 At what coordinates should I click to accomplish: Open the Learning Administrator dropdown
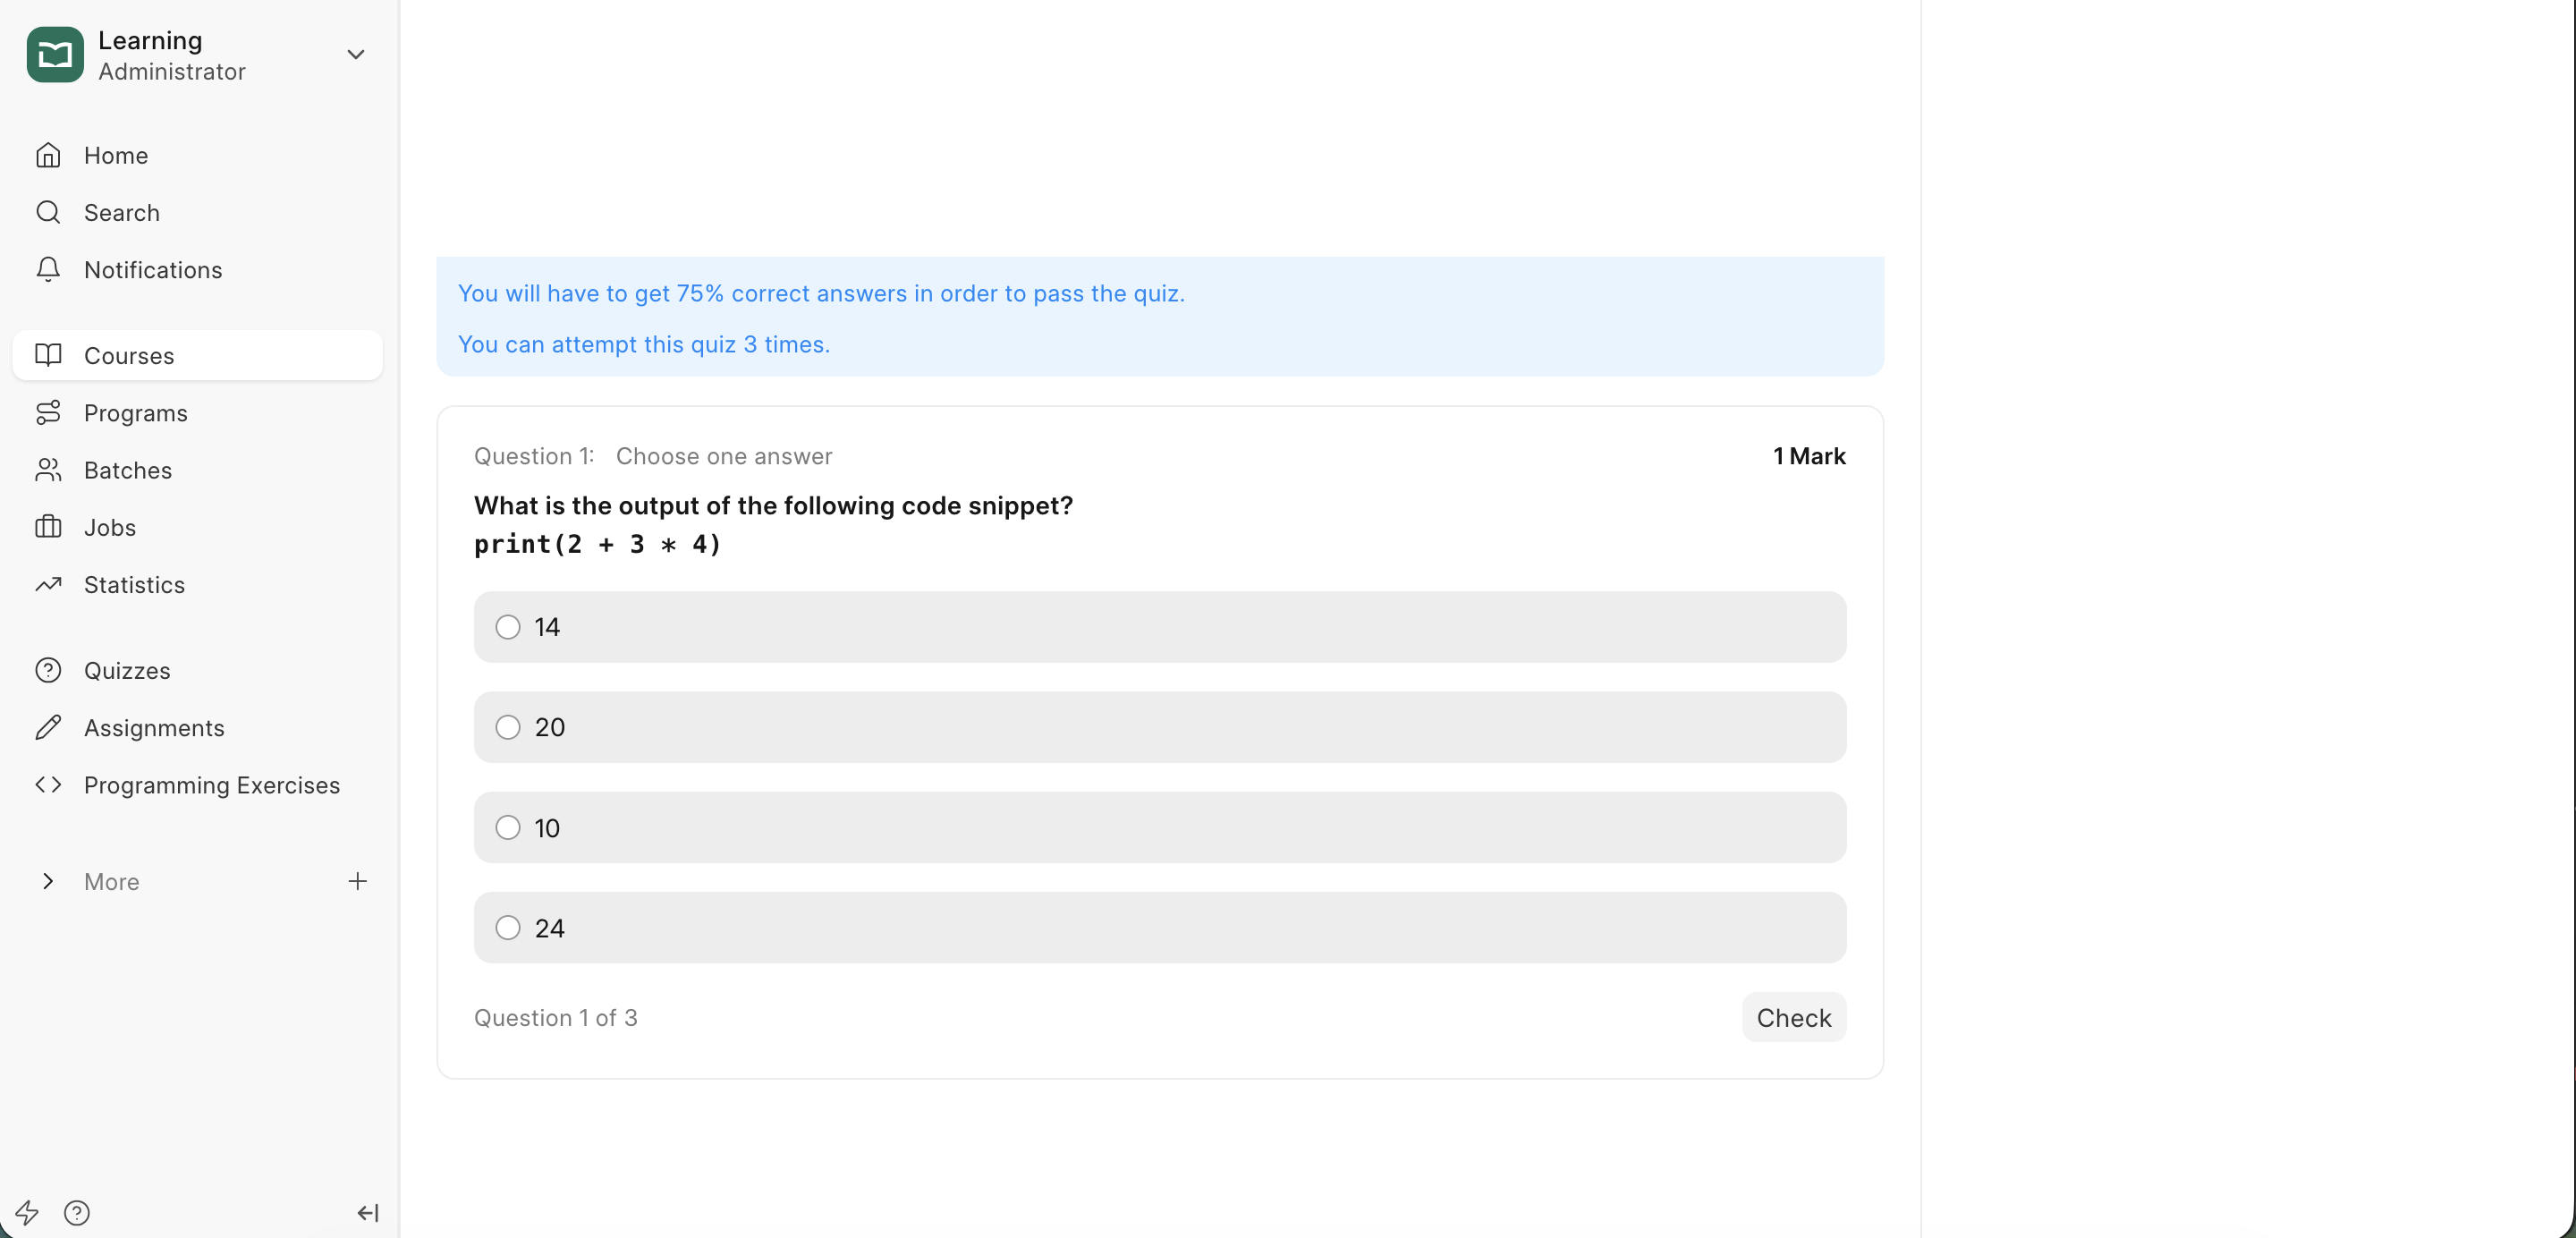[x=355, y=55]
